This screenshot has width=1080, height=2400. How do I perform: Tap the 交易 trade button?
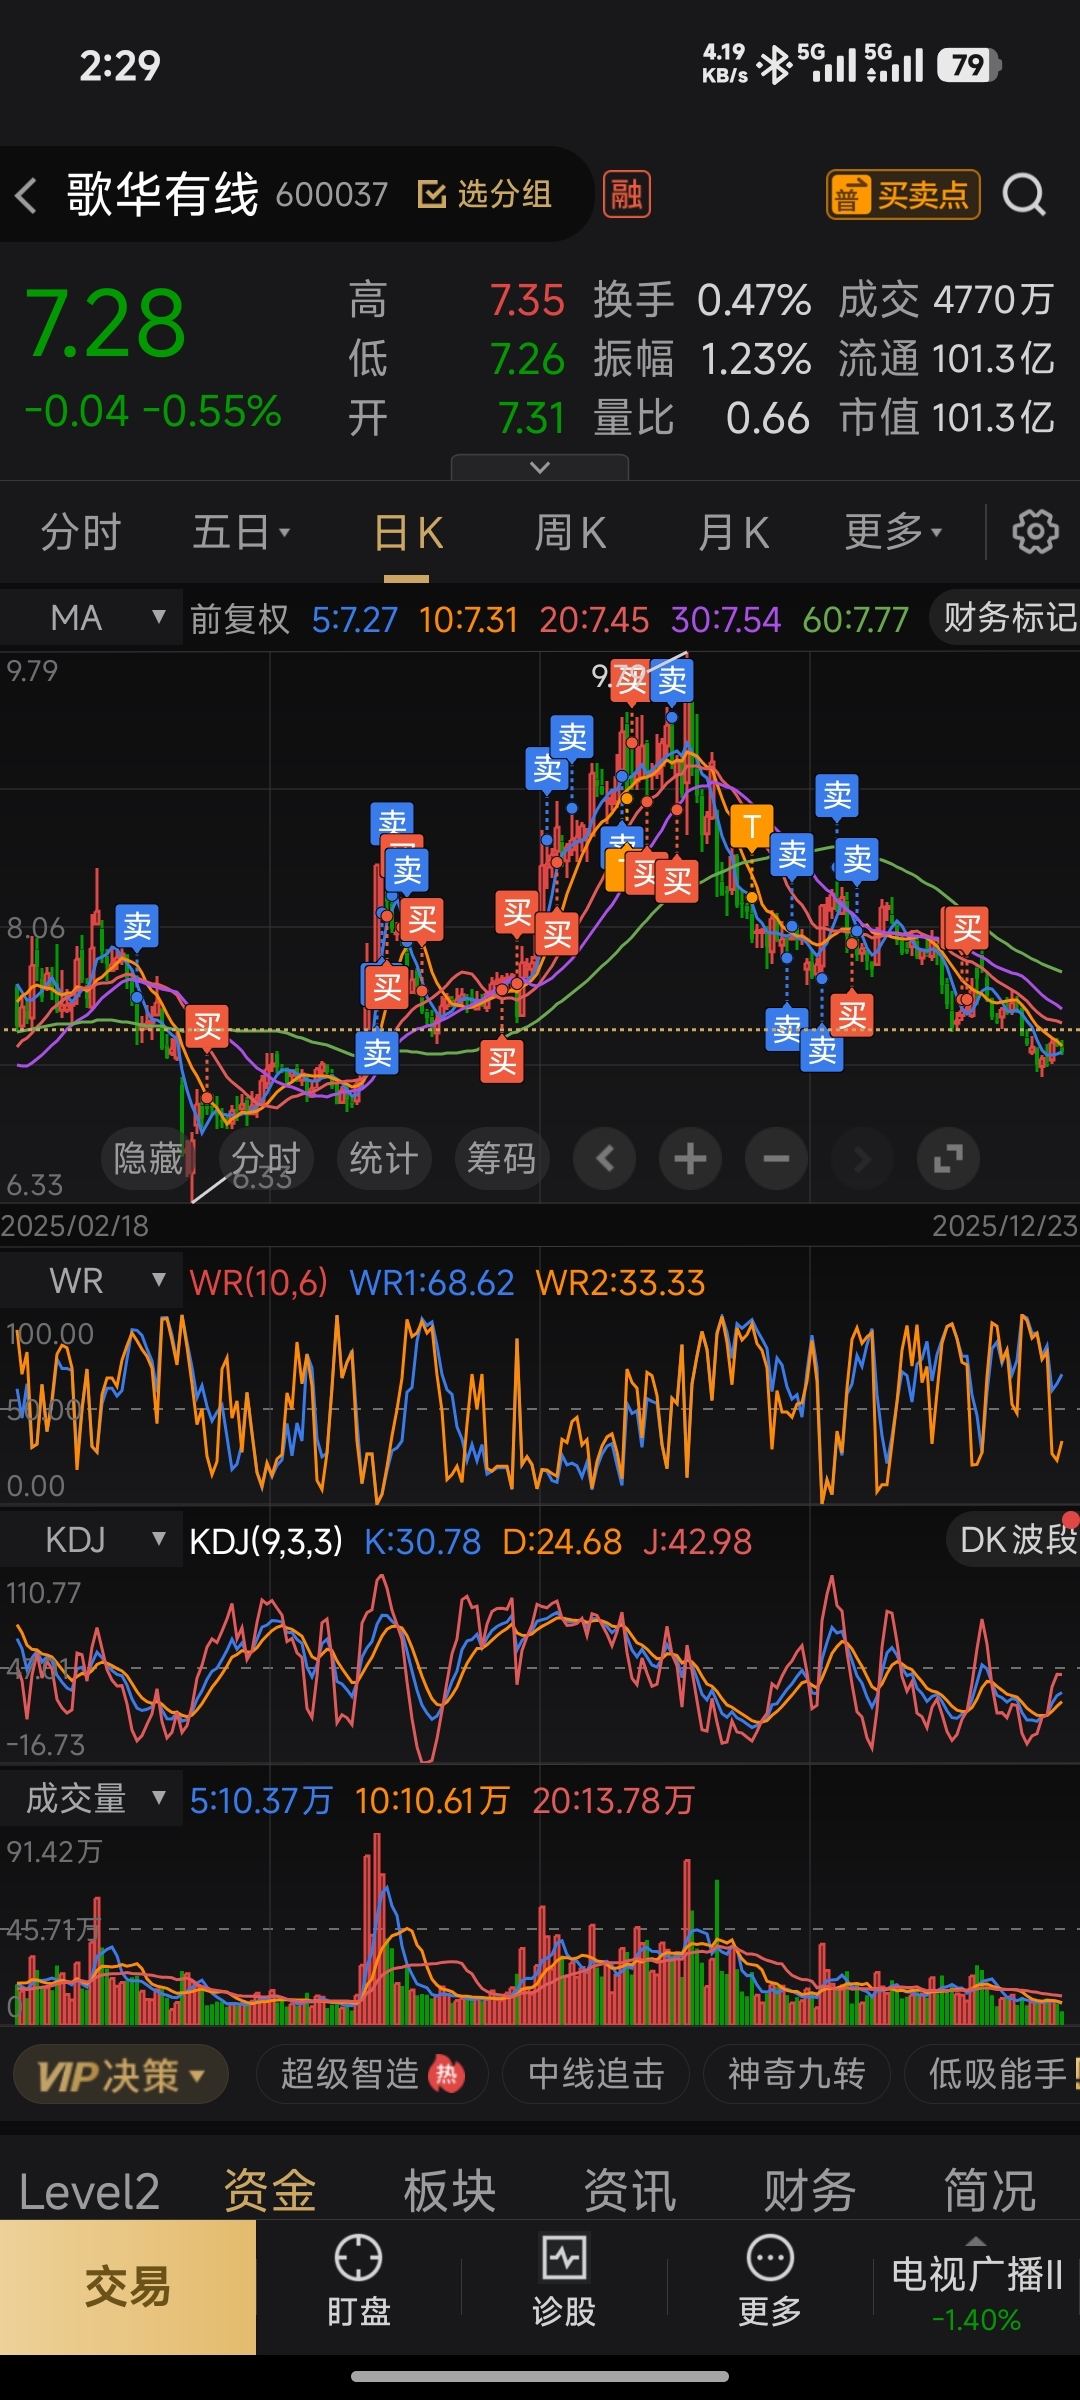pos(128,2287)
